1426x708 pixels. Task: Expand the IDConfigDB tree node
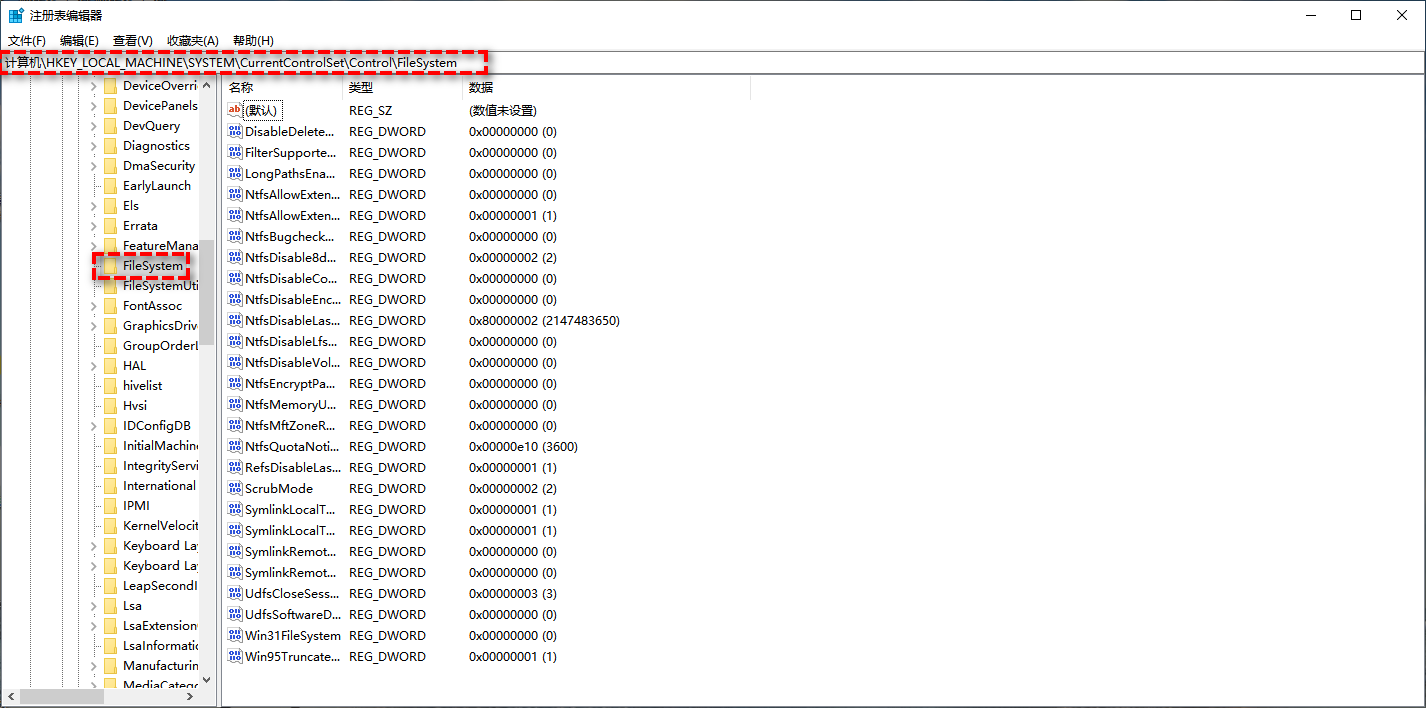tap(94, 426)
